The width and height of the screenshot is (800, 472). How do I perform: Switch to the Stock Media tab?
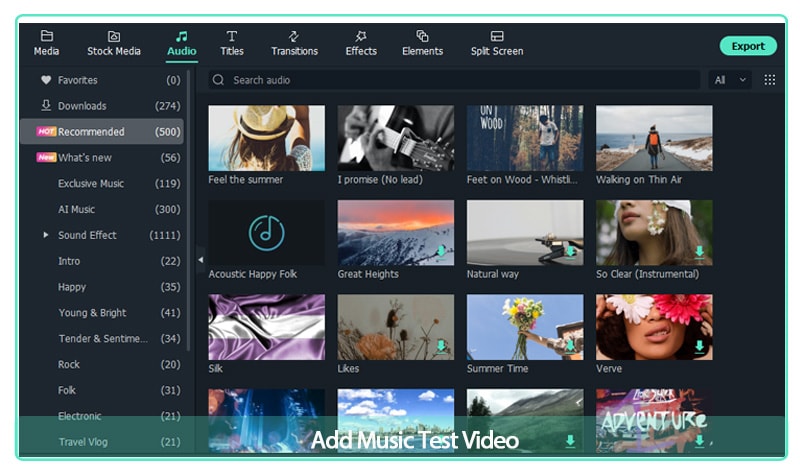[114, 43]
